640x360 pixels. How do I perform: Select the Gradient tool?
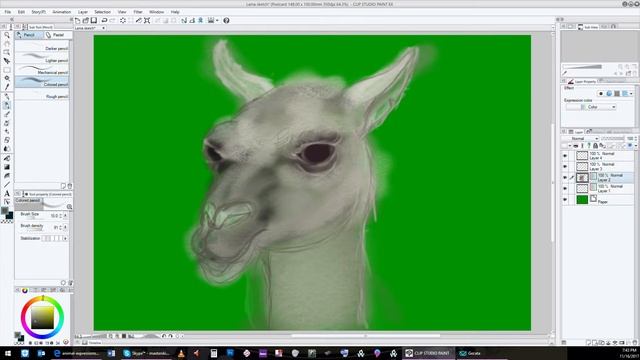pyautogui.click(x=7, y=167)
